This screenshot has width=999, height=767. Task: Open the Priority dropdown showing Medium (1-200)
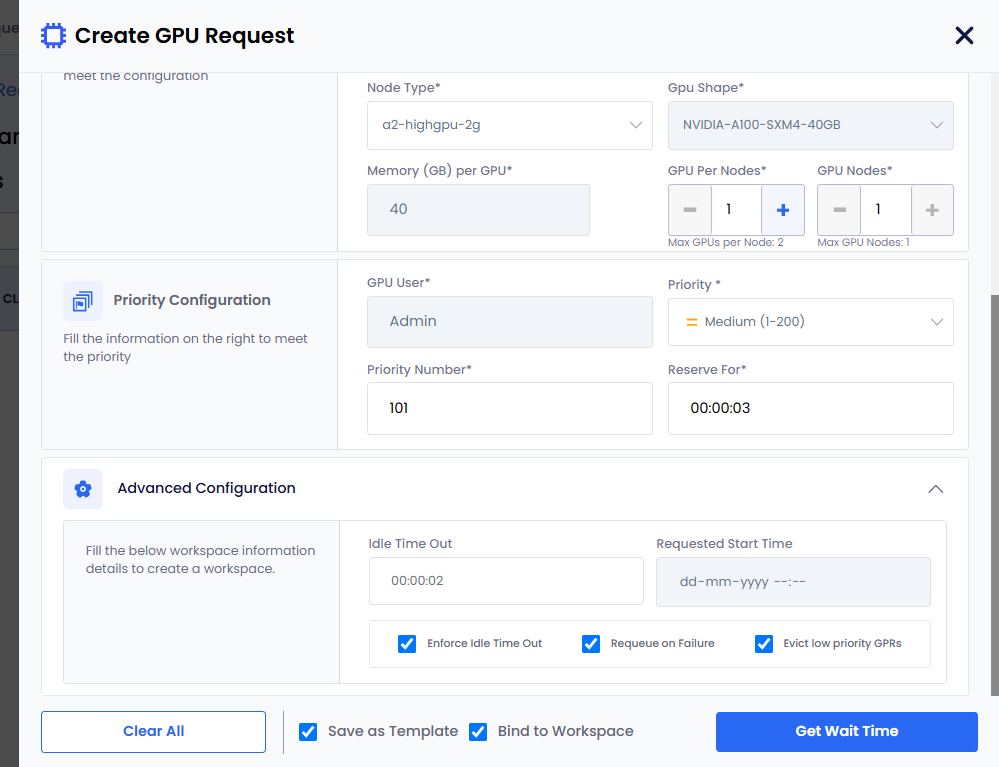[x=810, y=322]
